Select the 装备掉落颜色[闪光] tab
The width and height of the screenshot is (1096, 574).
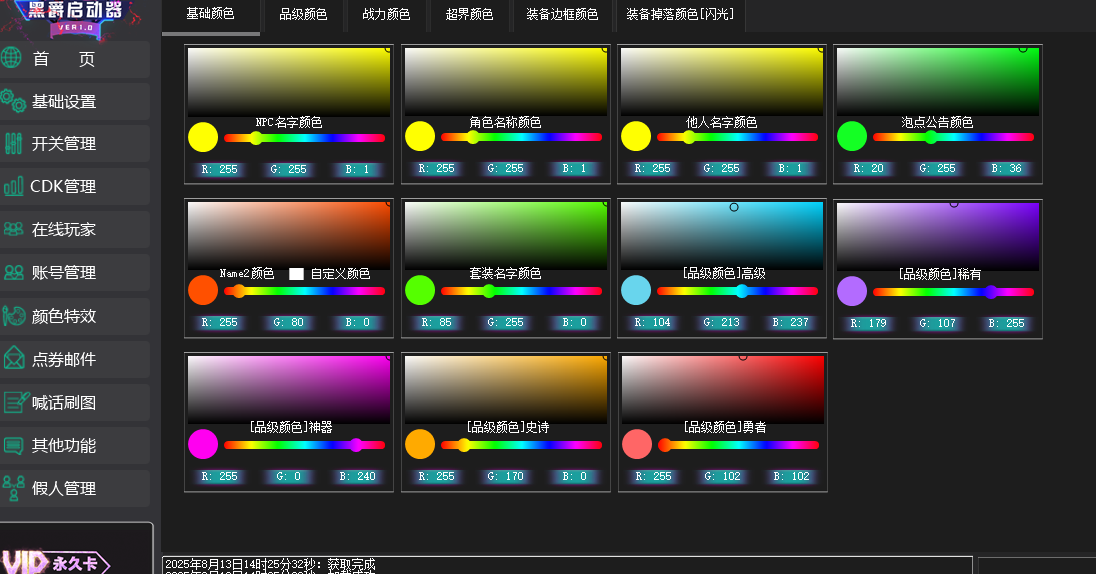coord(679,15)
